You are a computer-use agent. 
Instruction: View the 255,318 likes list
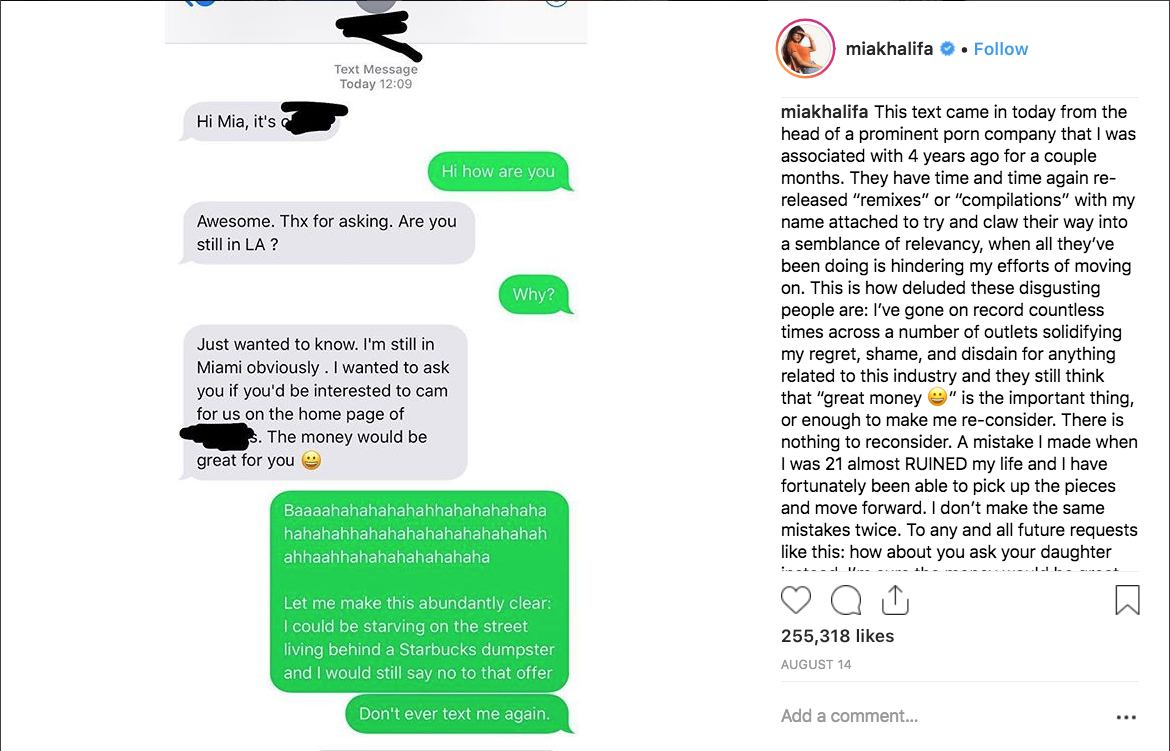(837, 636)
